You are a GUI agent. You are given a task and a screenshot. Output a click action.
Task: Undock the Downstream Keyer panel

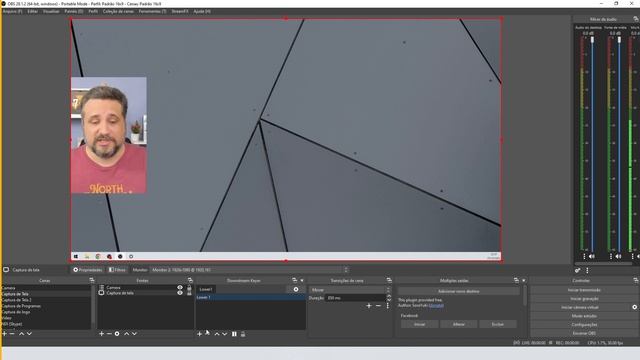294,280
